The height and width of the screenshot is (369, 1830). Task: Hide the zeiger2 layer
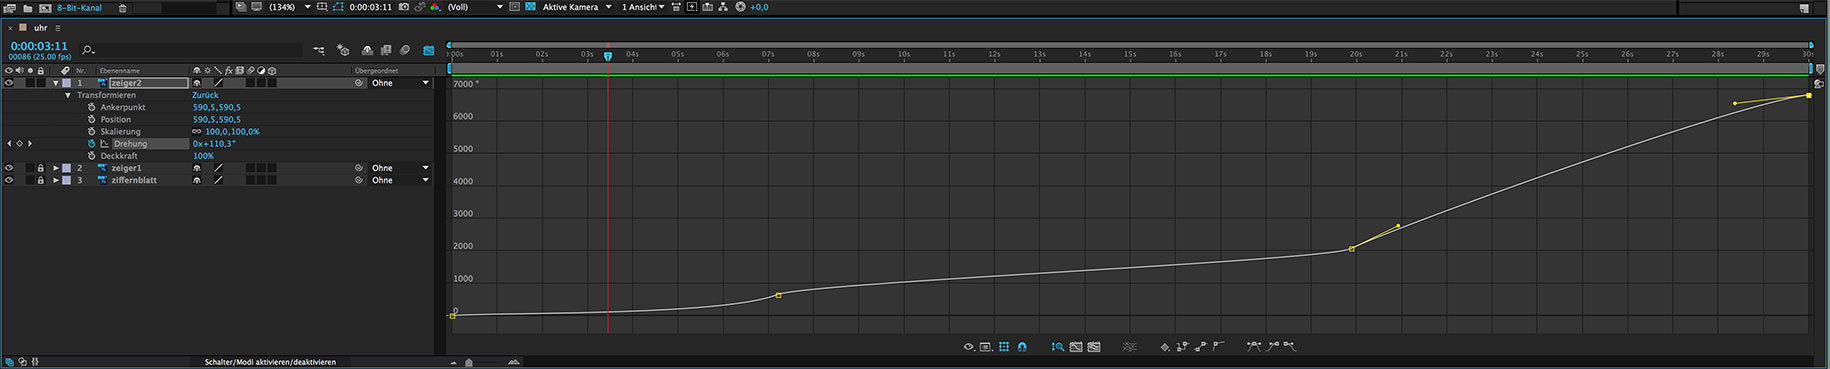coord(9,83)
